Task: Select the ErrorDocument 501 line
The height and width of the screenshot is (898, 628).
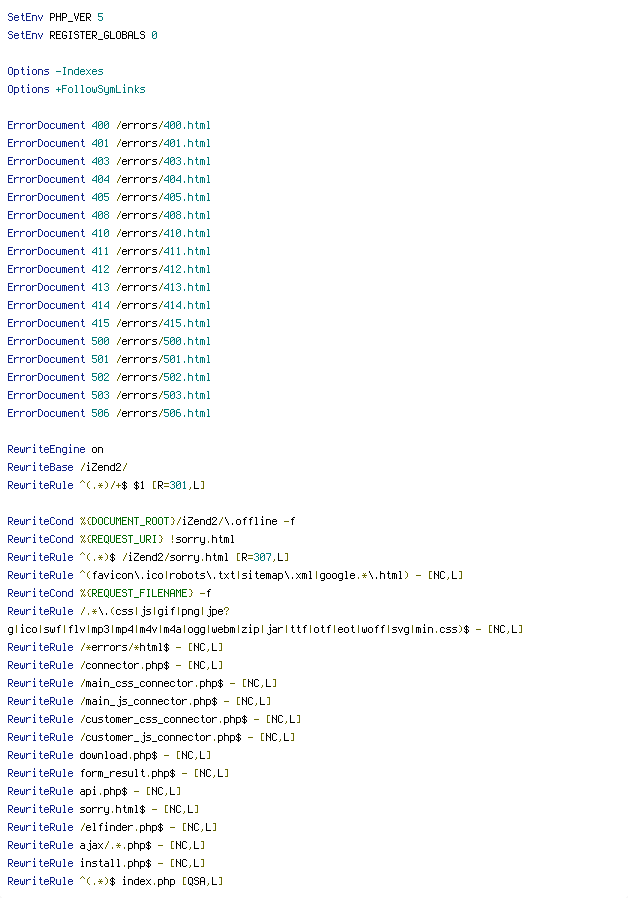Action: pos(109,360)
